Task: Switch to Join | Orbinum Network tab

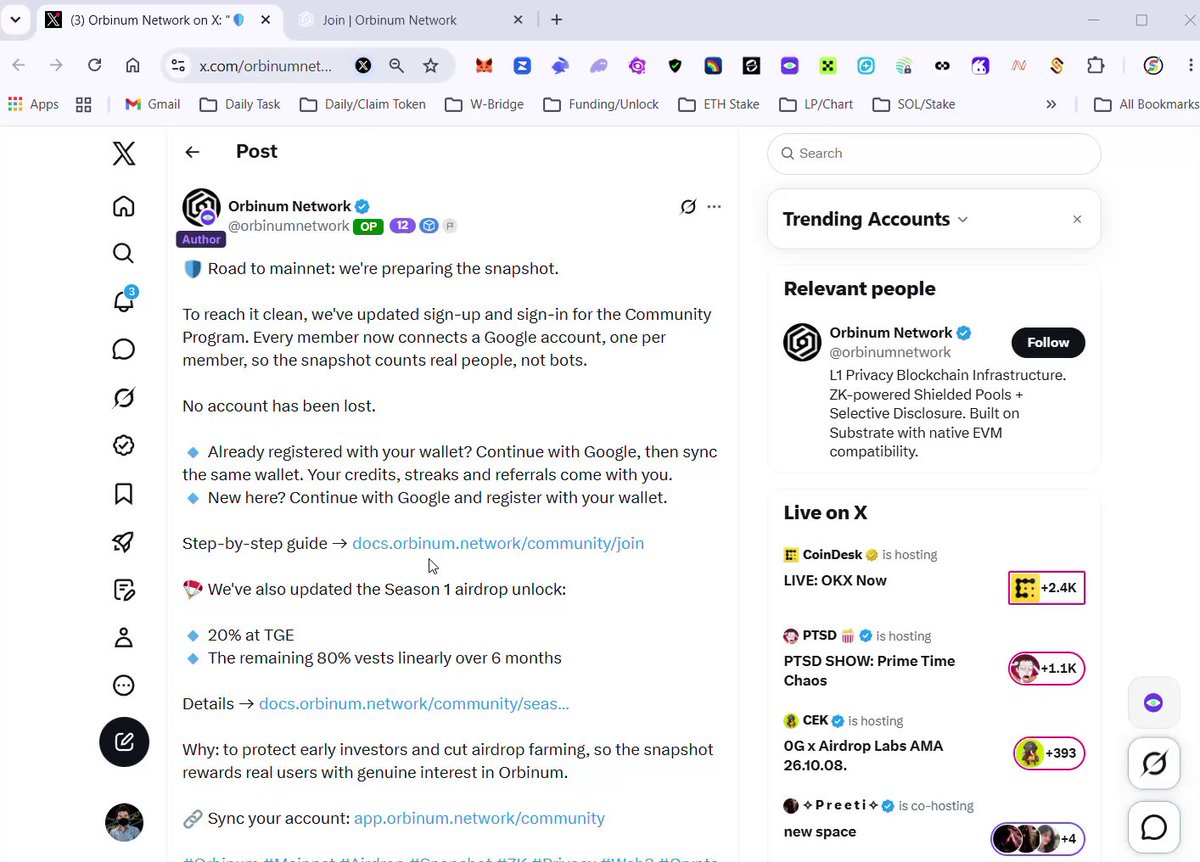Action: coord(390,20)
